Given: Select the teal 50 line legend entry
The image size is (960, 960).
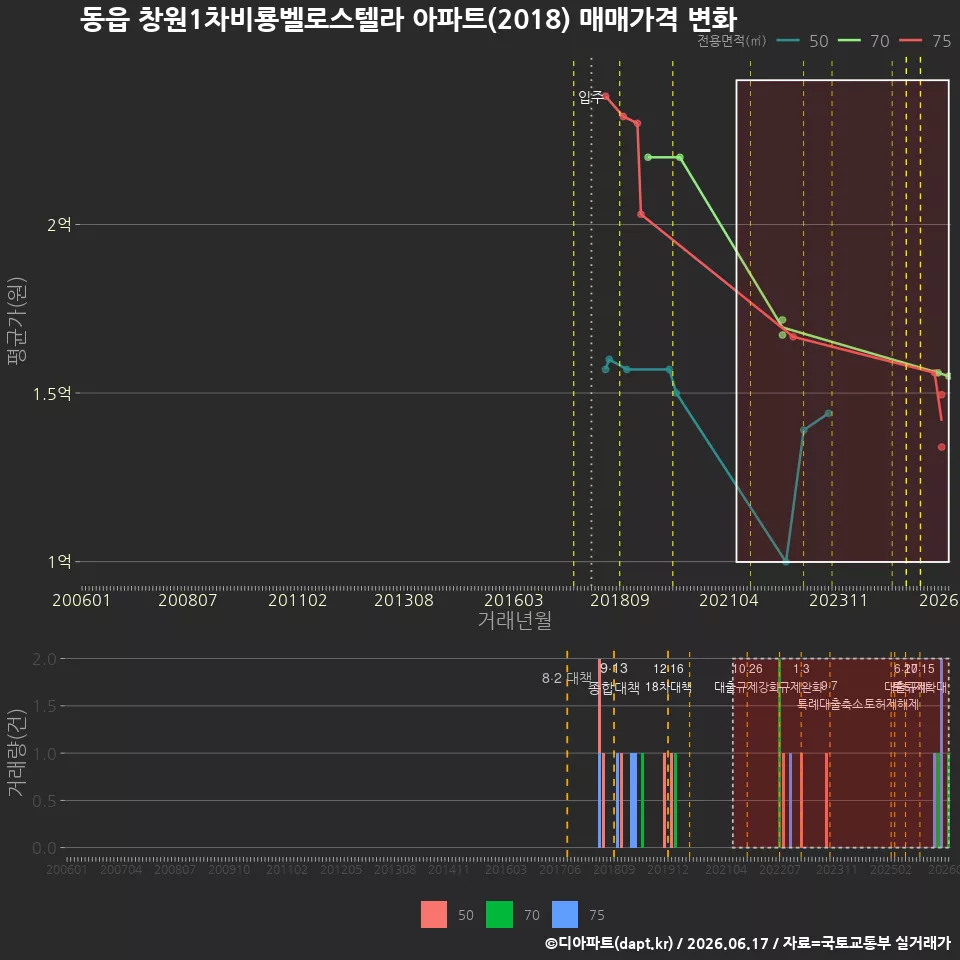Looking at the screenshot, I should [802, 41].
